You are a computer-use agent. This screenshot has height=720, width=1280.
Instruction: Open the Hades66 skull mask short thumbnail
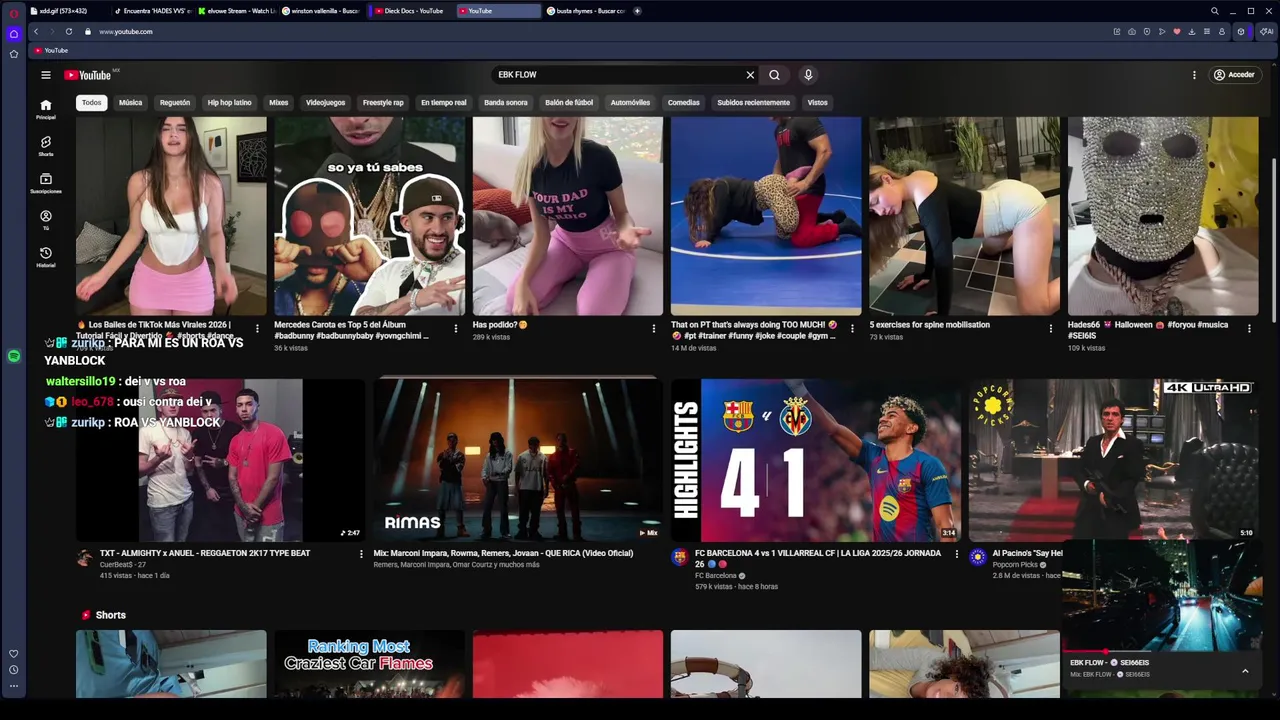point(1163,216)
